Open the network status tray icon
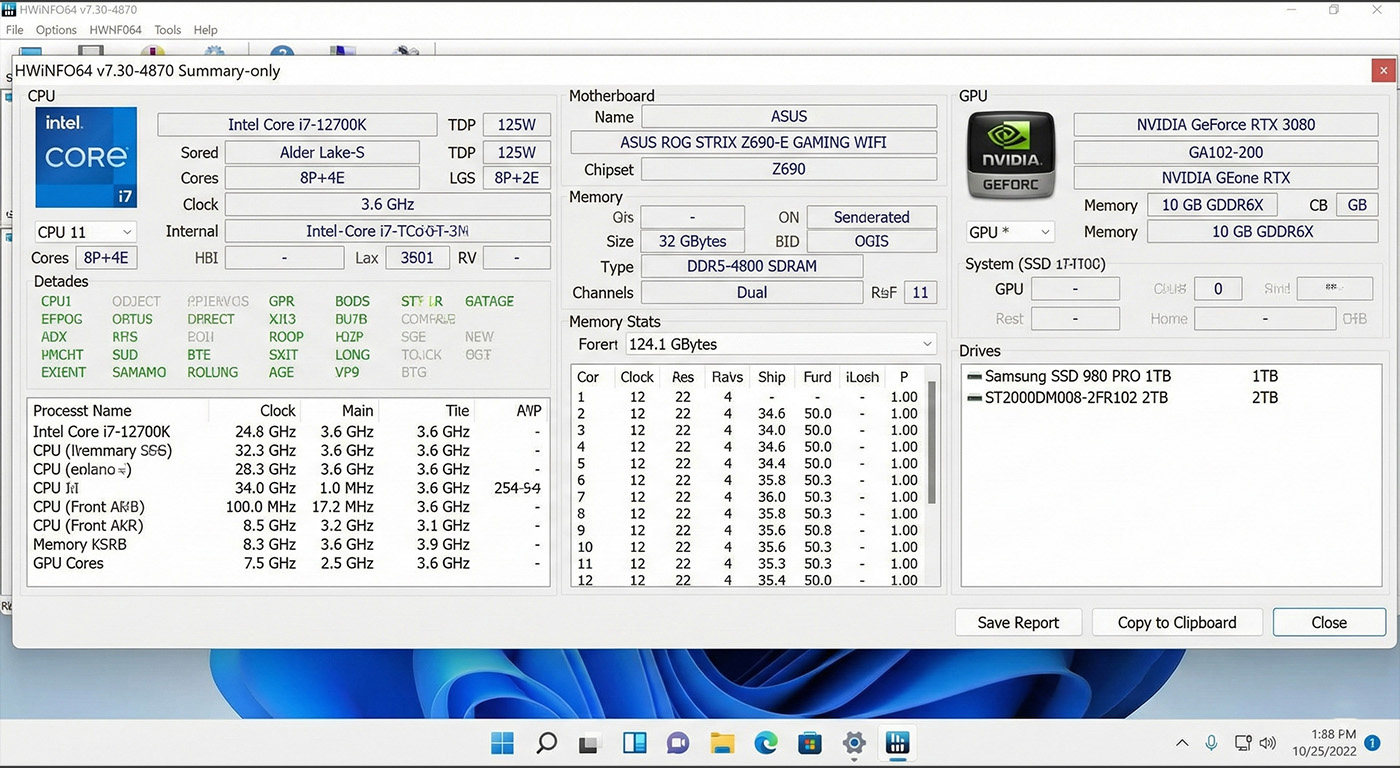This screenshot has height=768, width=1400. pyautogui.click(x=1243, y=743)
